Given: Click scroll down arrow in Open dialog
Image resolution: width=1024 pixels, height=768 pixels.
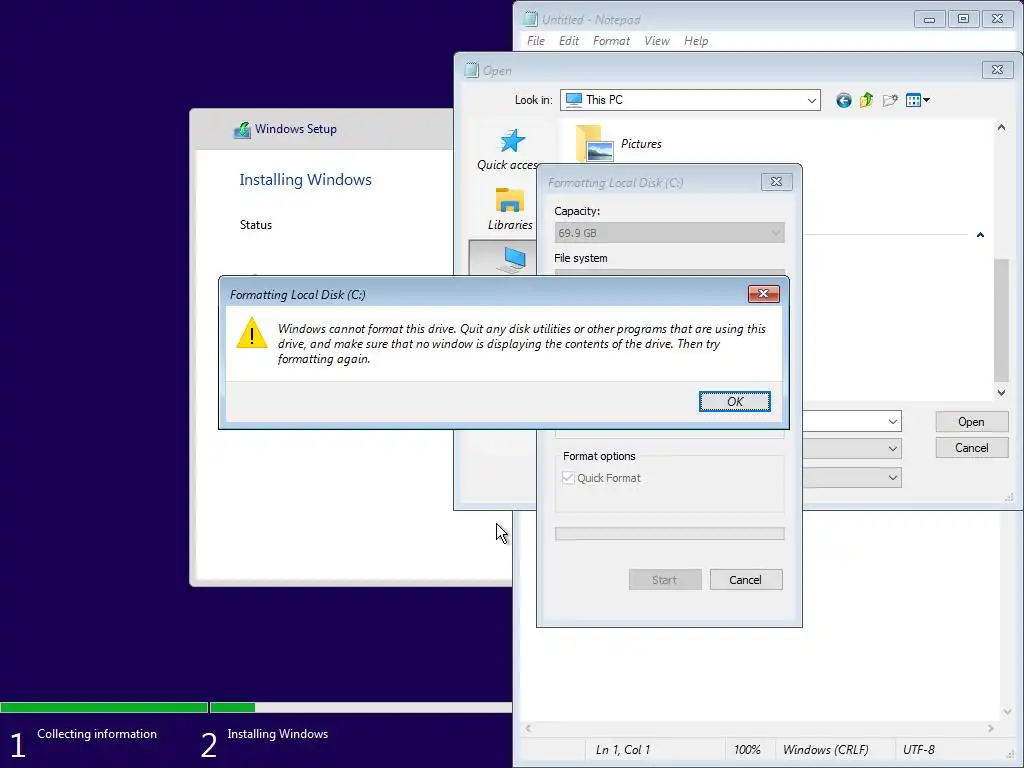Looking at the screenshot, I should [x=1001, y=392].
